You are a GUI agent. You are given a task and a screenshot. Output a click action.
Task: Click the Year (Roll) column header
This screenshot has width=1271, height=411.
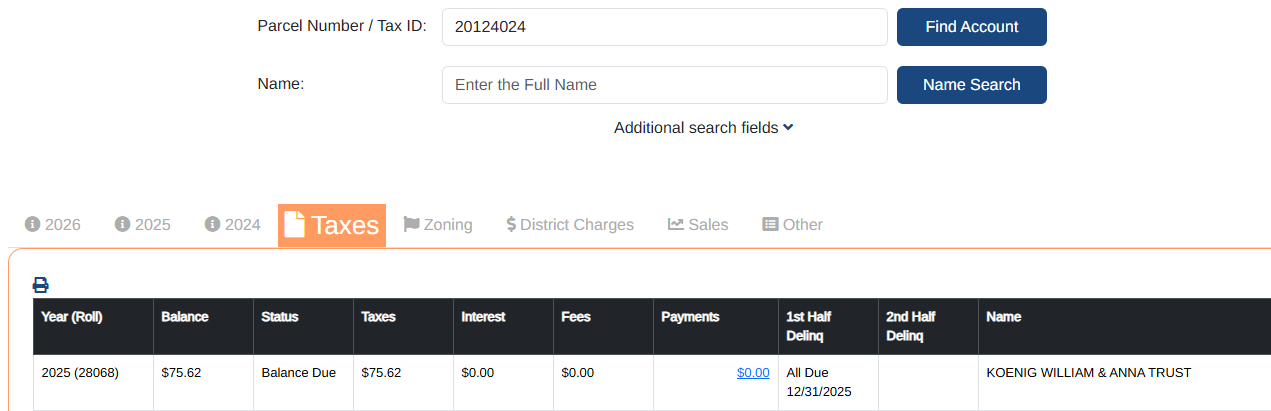[72, 317]
